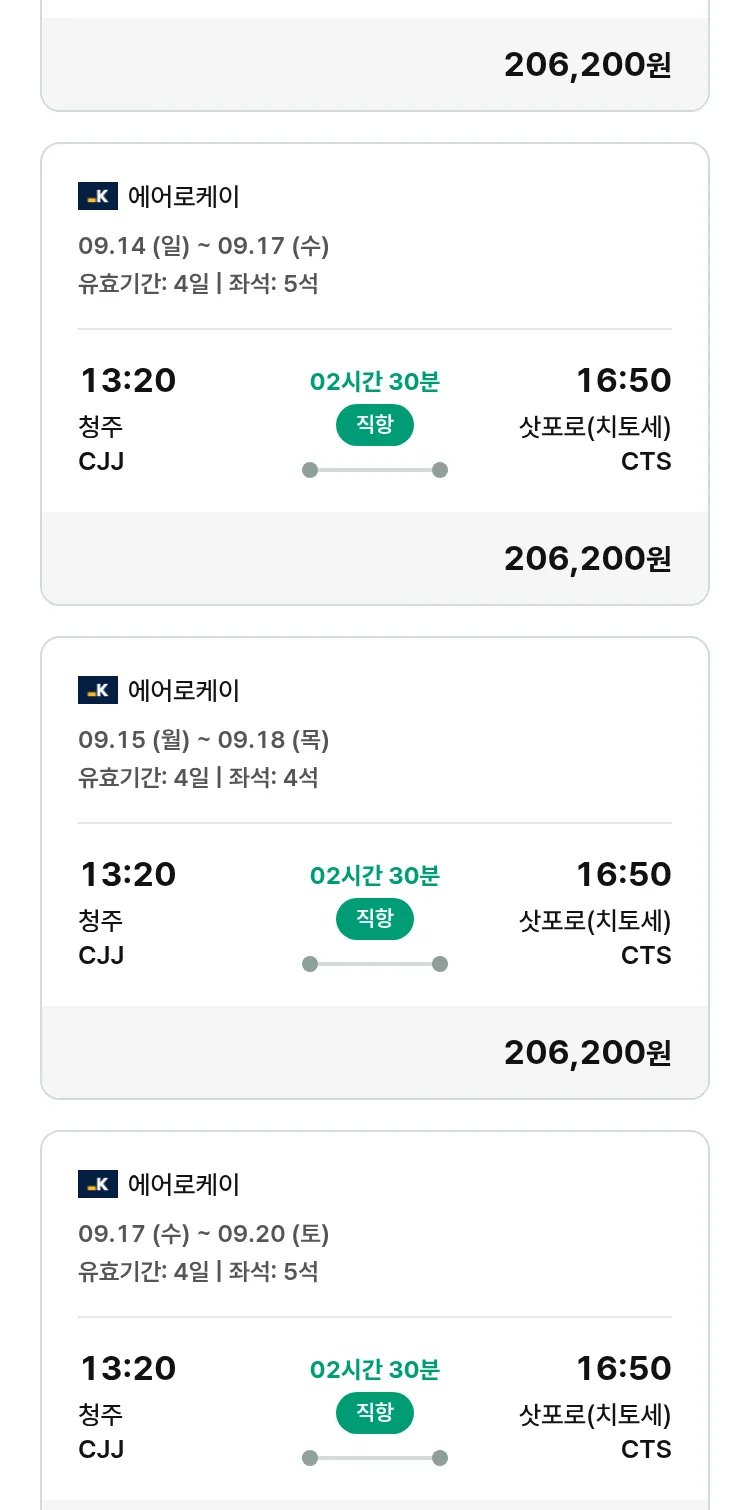The image size is (750, 1510).
Task: Click Aero K logo on 09.17 flight card
Action: coord(98,1184)
